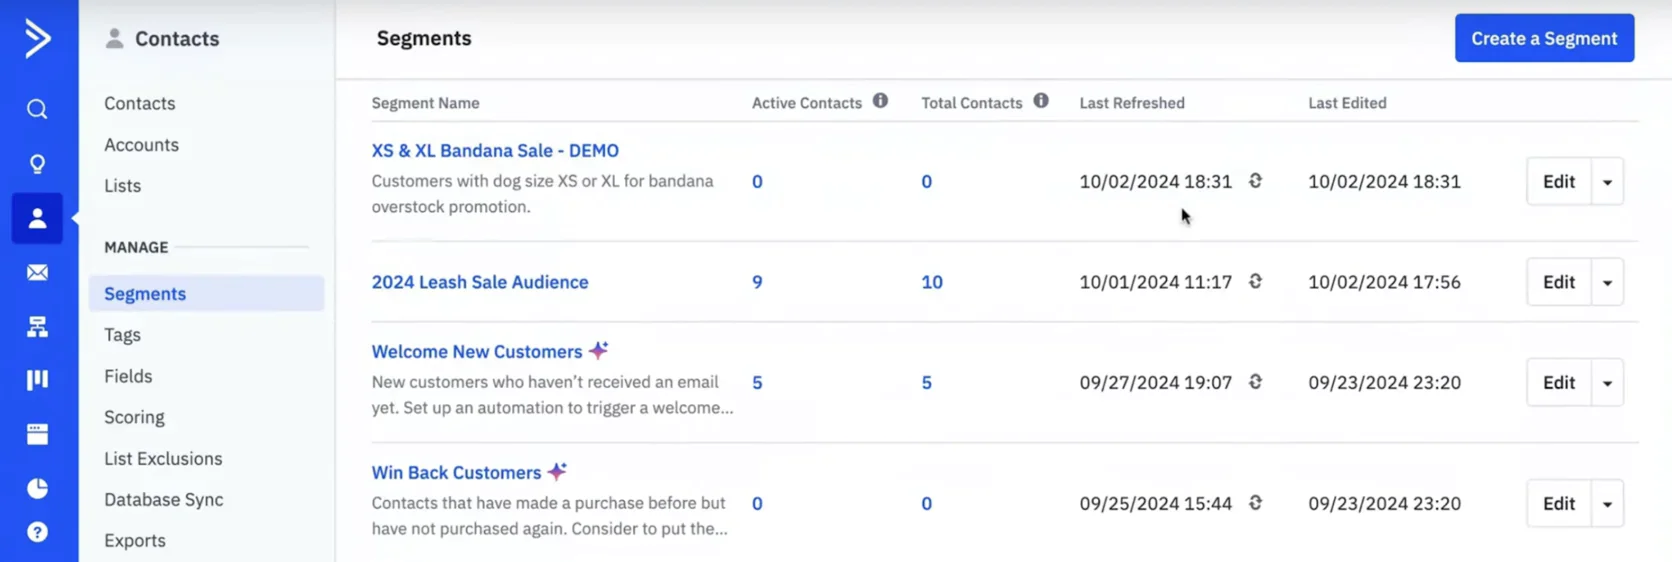This screenshot has height=562, width=1672.
Task: Click Edit for 2024 Leash Sale Audience
Action: [1558, 282]
